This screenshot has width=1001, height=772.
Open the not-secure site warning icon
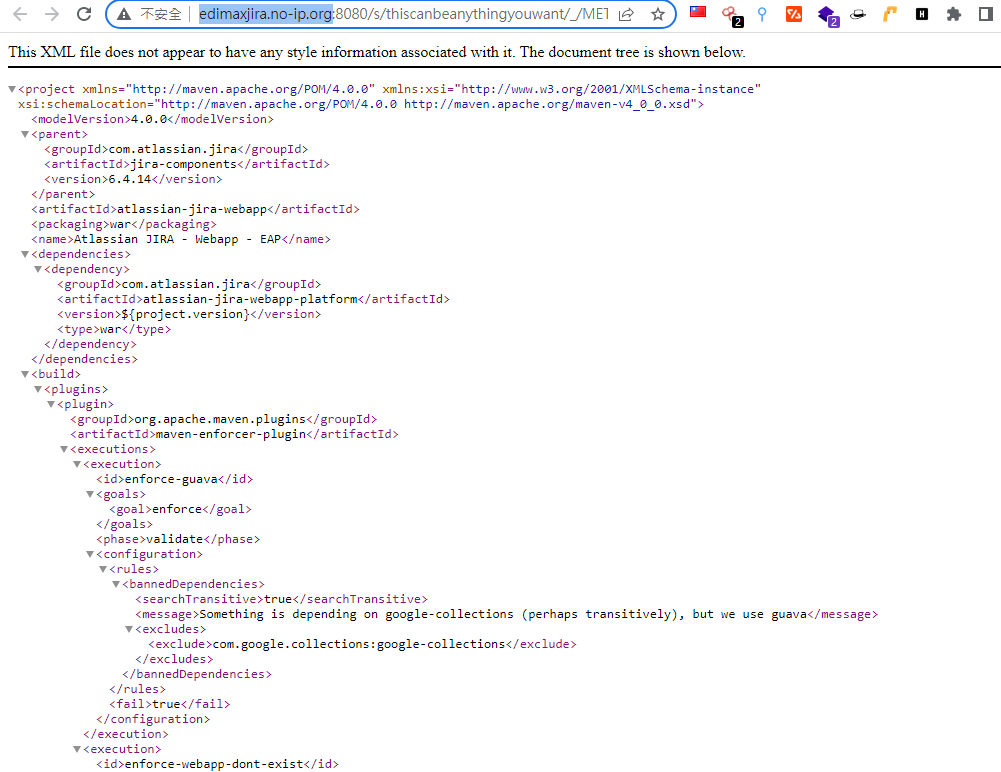pyautogui.click(x=124, y=14)
